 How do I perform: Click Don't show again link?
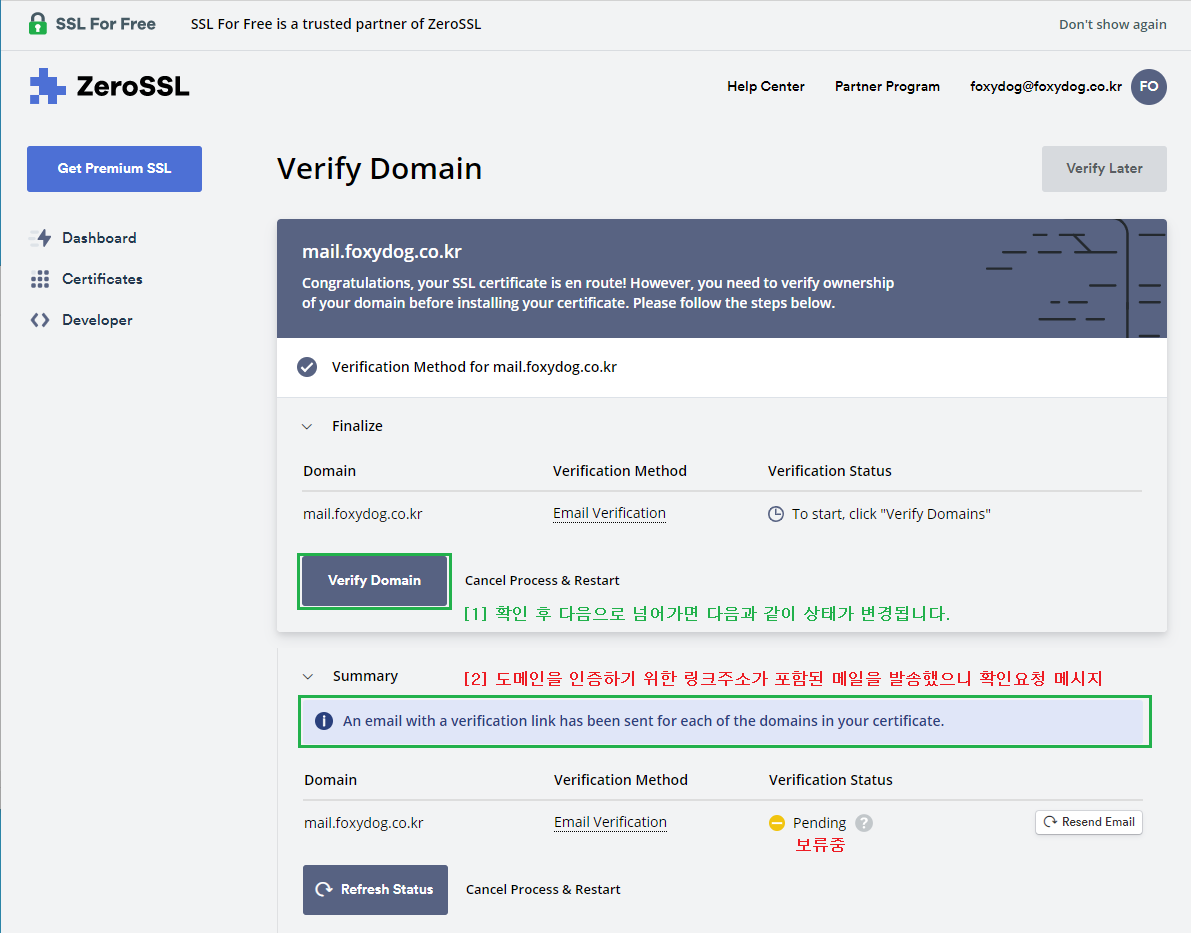pos(1113,24)
